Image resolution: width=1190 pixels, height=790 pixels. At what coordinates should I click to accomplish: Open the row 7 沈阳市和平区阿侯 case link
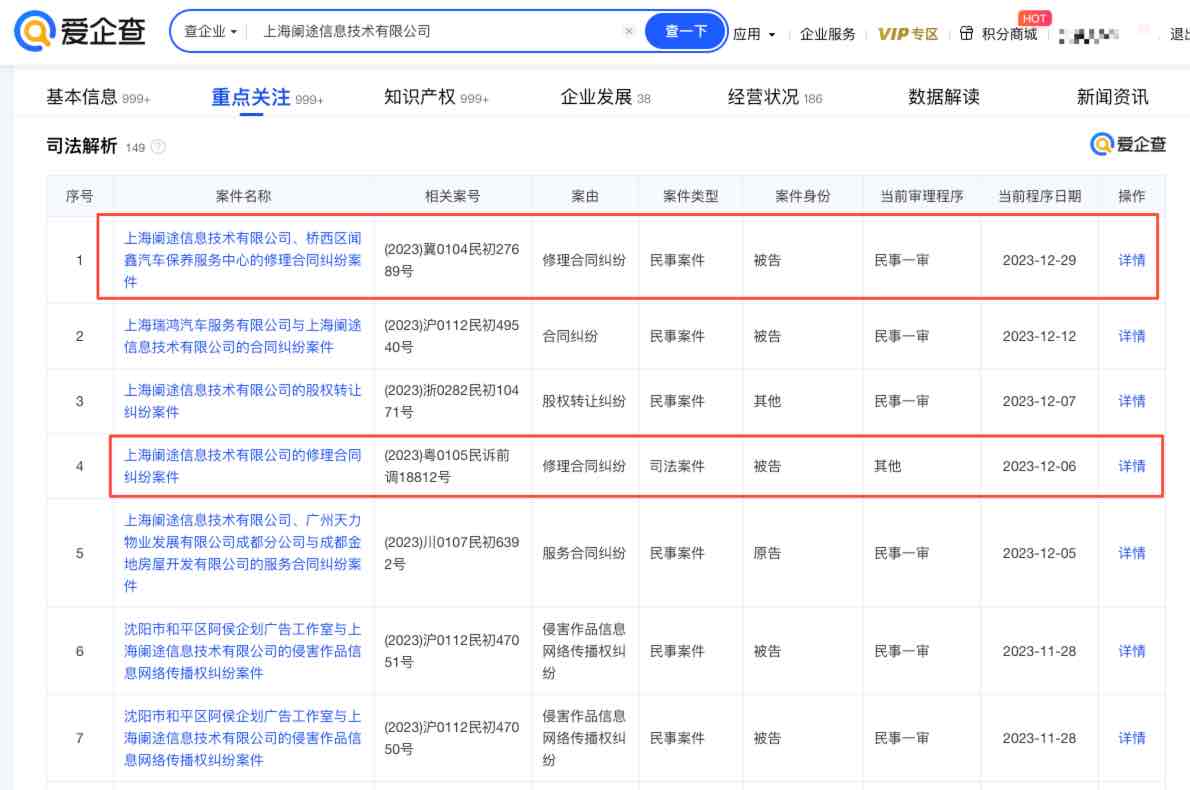click(243, 738)
